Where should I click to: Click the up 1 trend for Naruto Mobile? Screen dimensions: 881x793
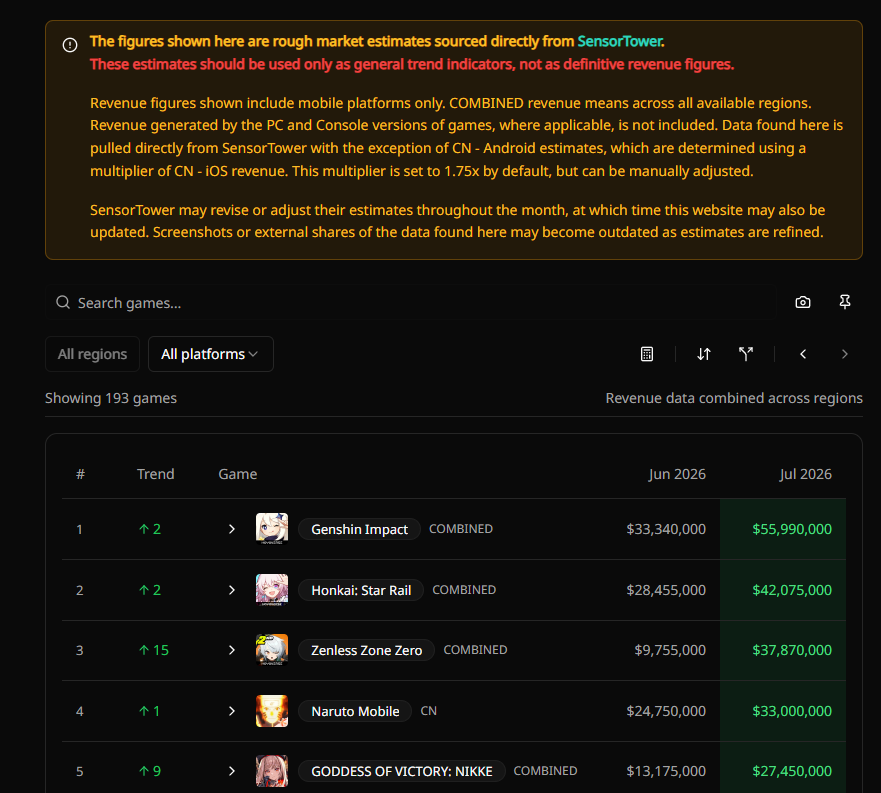[x=149, y=711]
